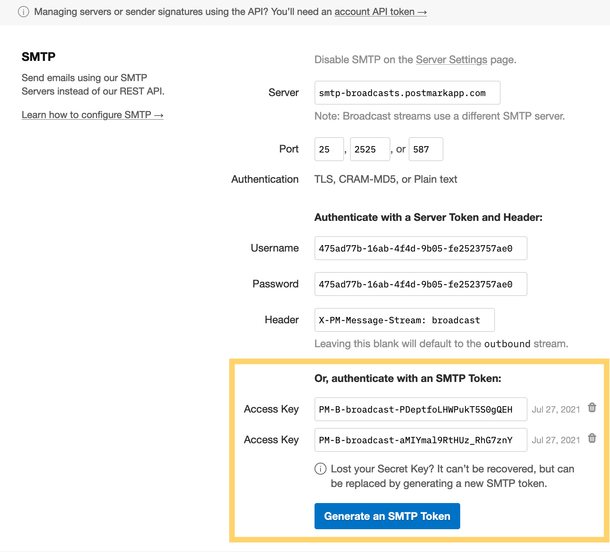Screen dimensions: 610x552
Task: Open the account API token link
Action: point(380,12)
